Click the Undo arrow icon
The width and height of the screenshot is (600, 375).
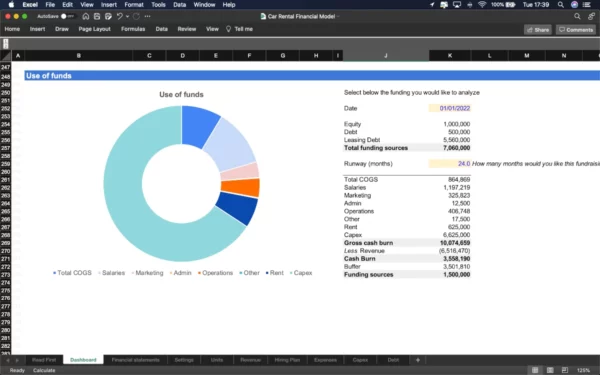[x=119, y=16]
